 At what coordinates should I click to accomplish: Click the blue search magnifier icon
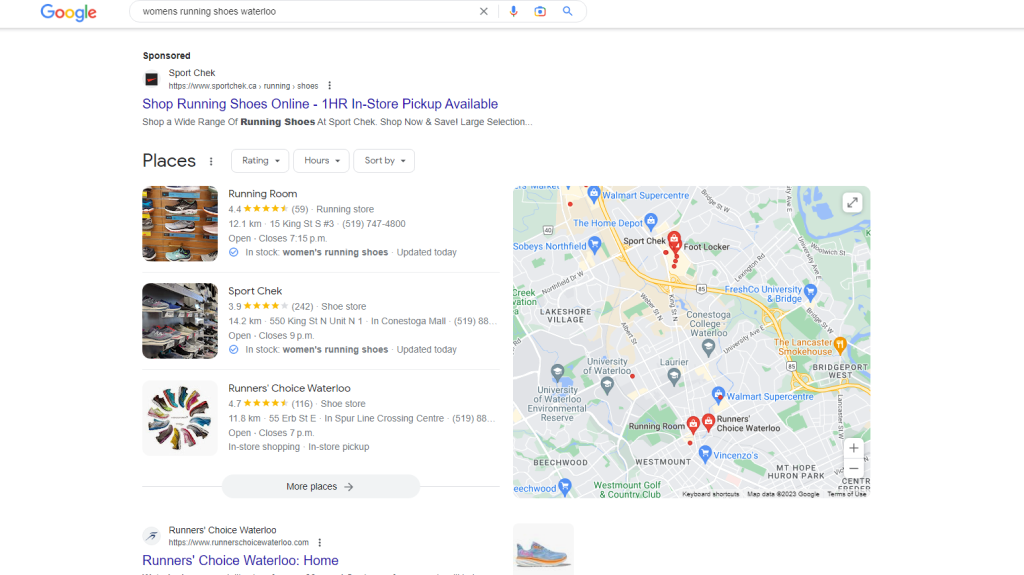coord(568,12)
